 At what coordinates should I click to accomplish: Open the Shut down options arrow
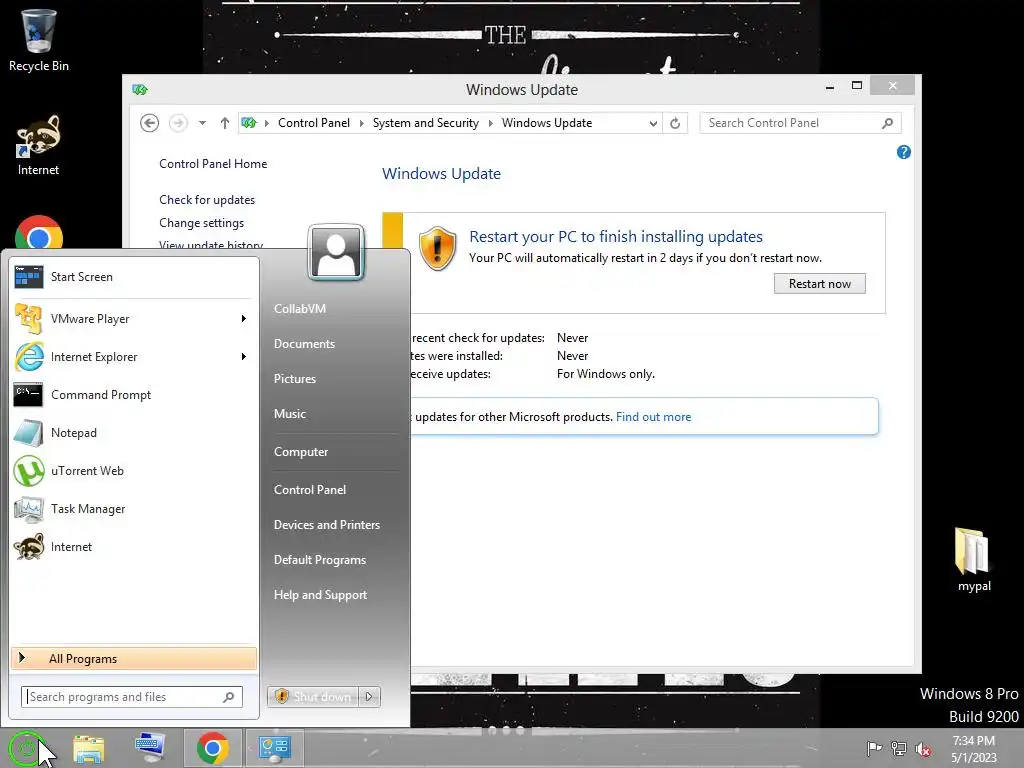(x=369, y=697)
